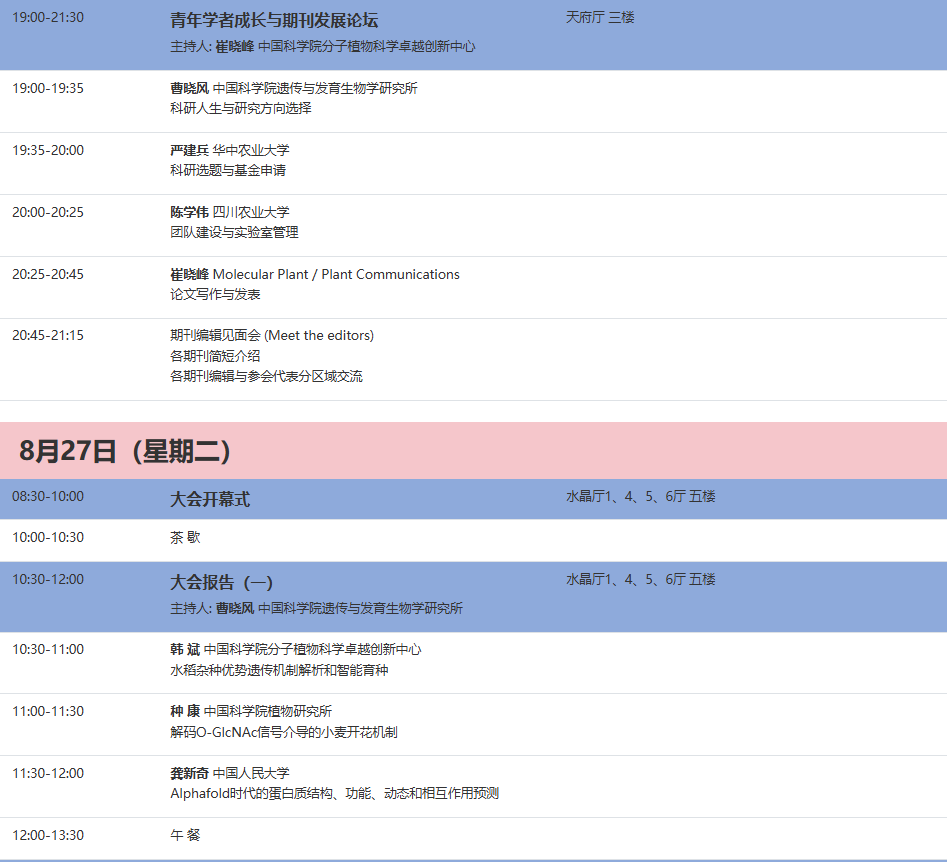Select the 8月27日（星期二）date header
The image size is (947, 862).
126,451
